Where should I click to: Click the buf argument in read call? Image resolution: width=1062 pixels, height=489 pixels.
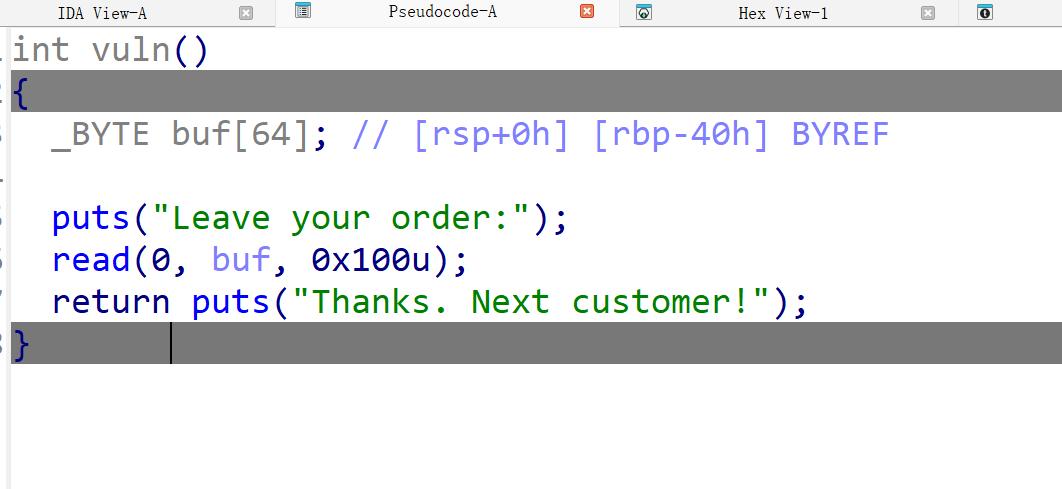[x=241, y=260]
